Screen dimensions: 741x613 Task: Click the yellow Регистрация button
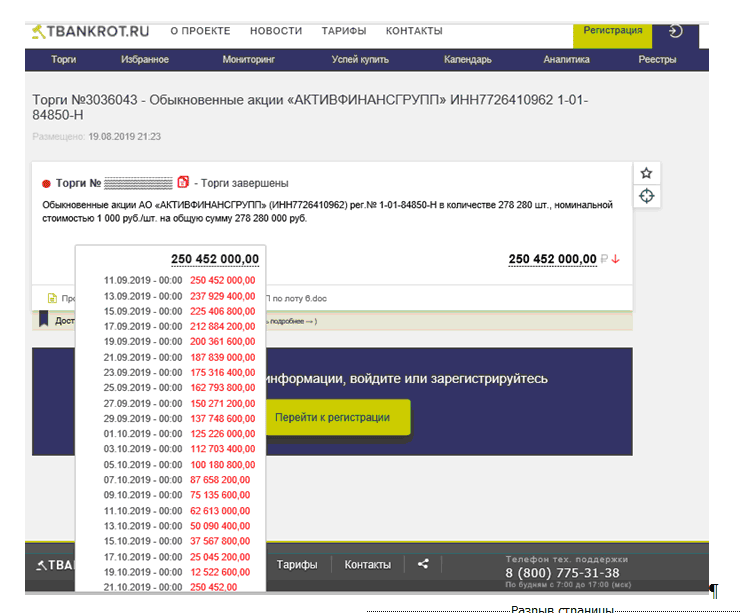click(x=612, y=35)
